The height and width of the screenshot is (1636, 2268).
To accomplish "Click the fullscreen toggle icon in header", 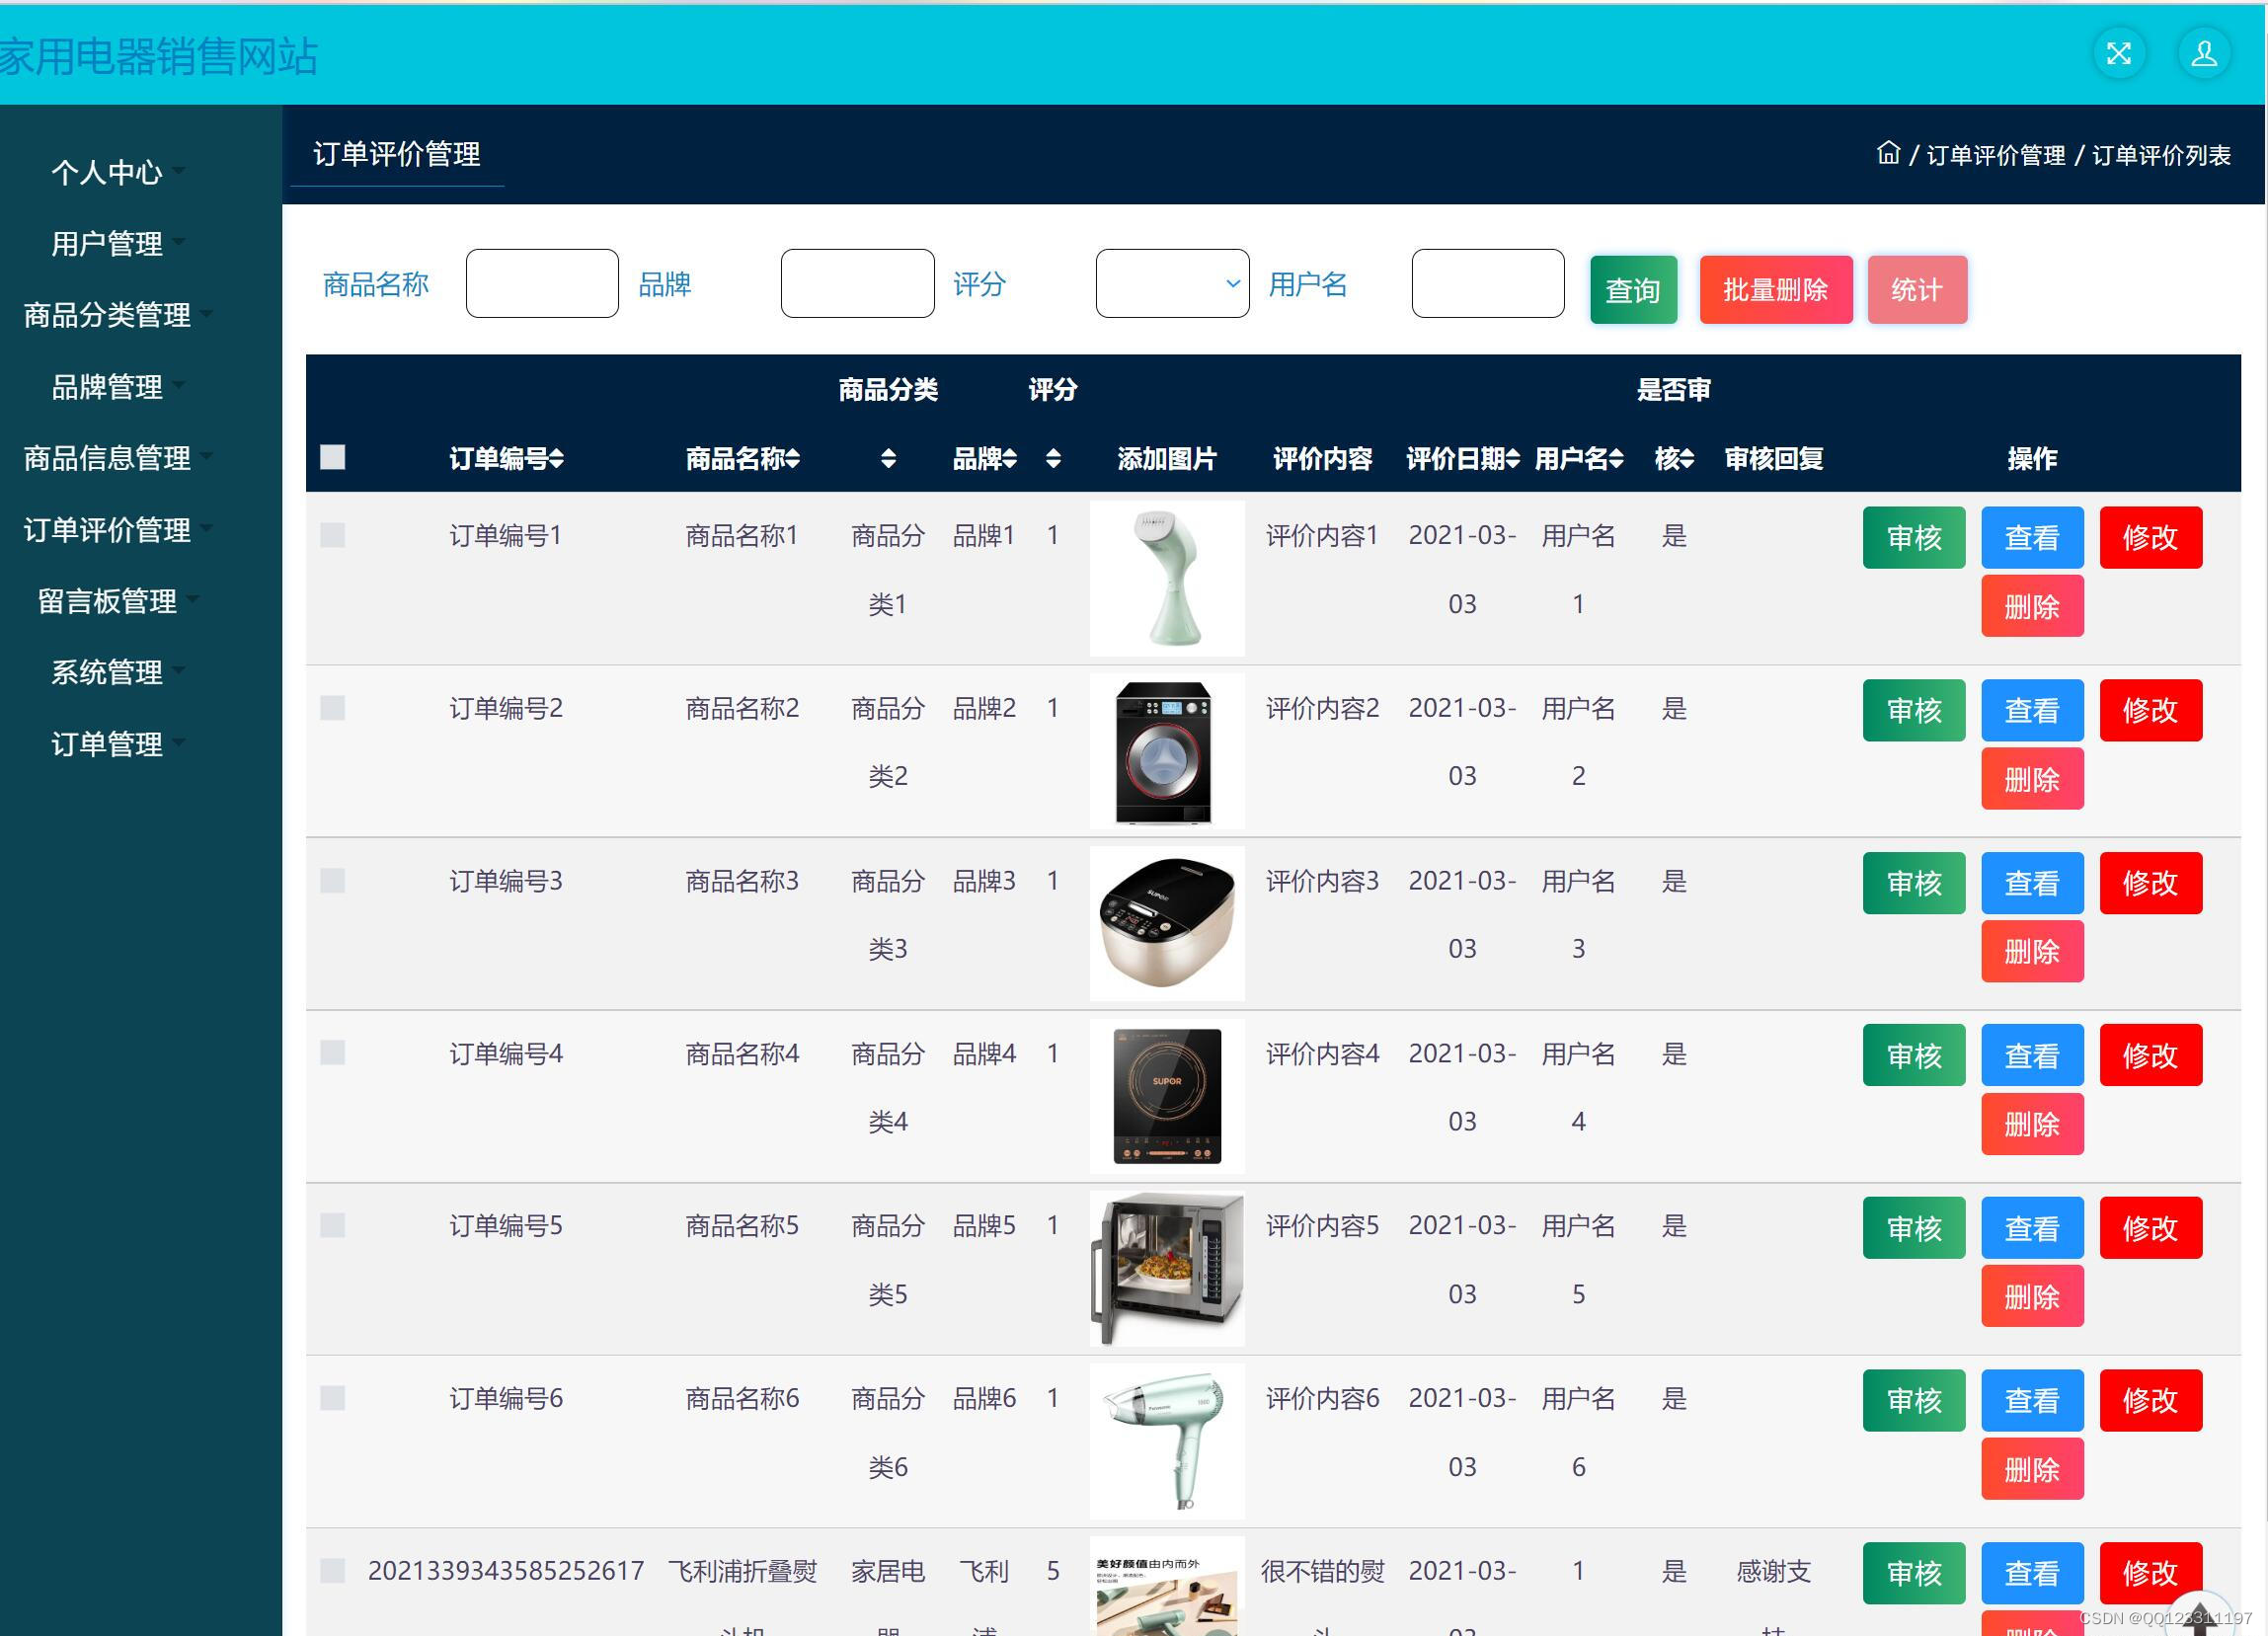I will [2119, 54].
